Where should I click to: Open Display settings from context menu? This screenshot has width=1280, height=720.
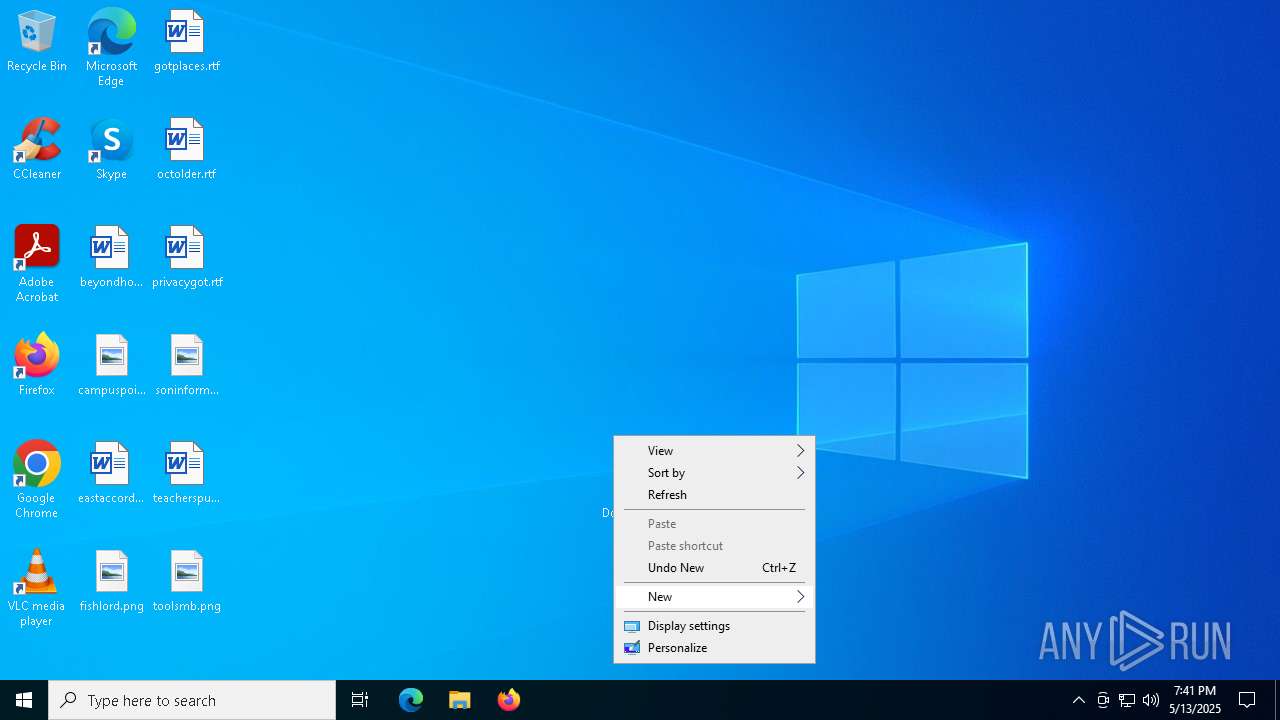(x=714, y=626)
